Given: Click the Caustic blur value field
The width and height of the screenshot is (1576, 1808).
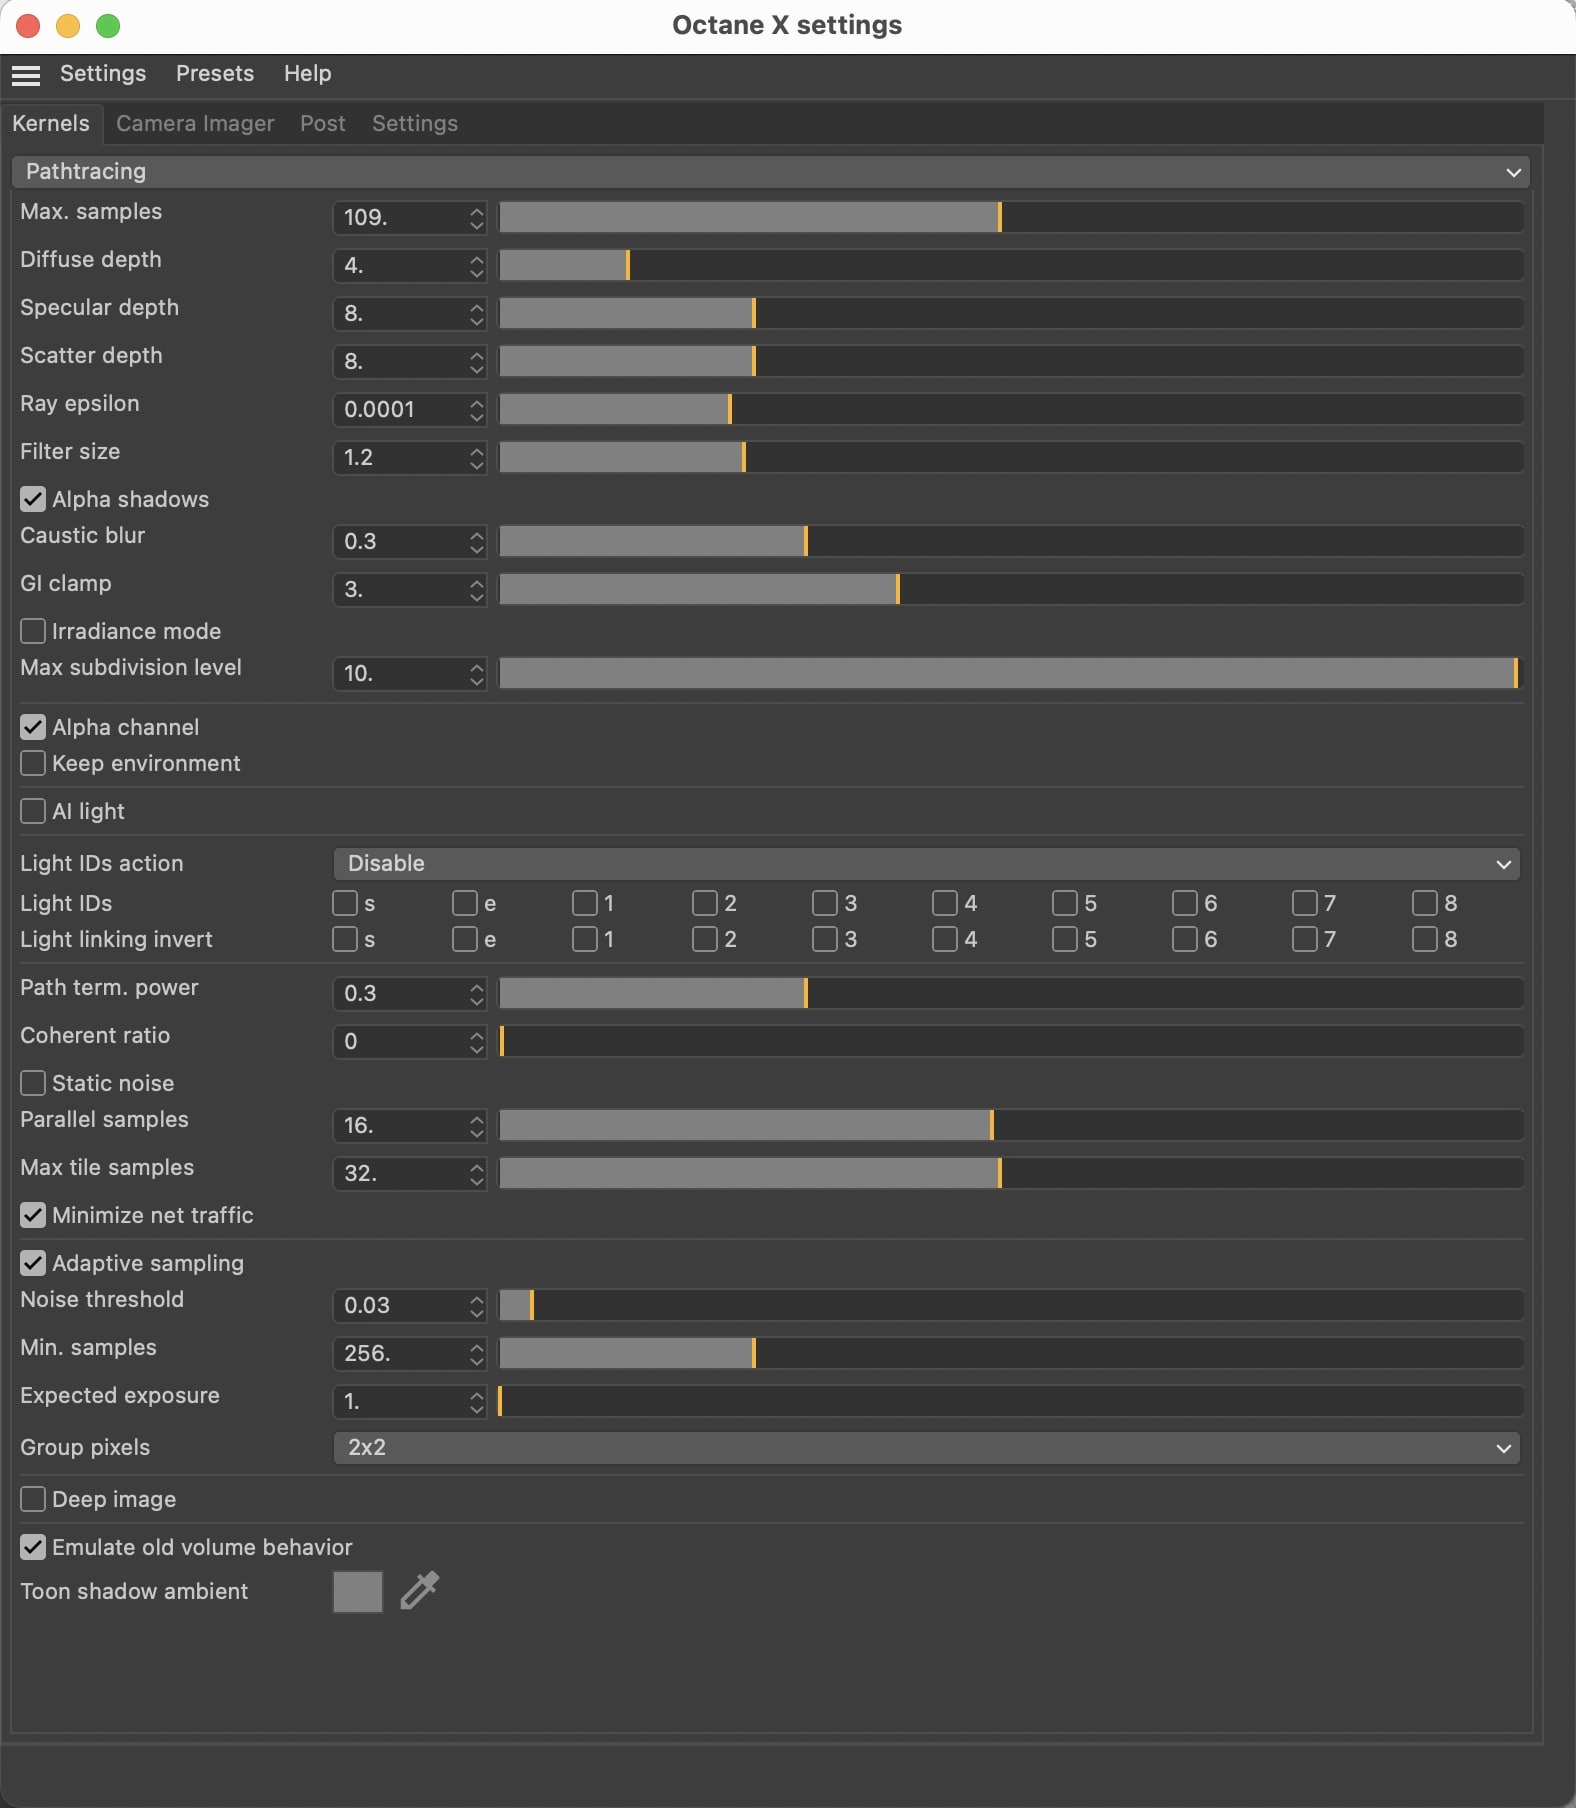Looking at the screenshot, I should click(400, 541).
